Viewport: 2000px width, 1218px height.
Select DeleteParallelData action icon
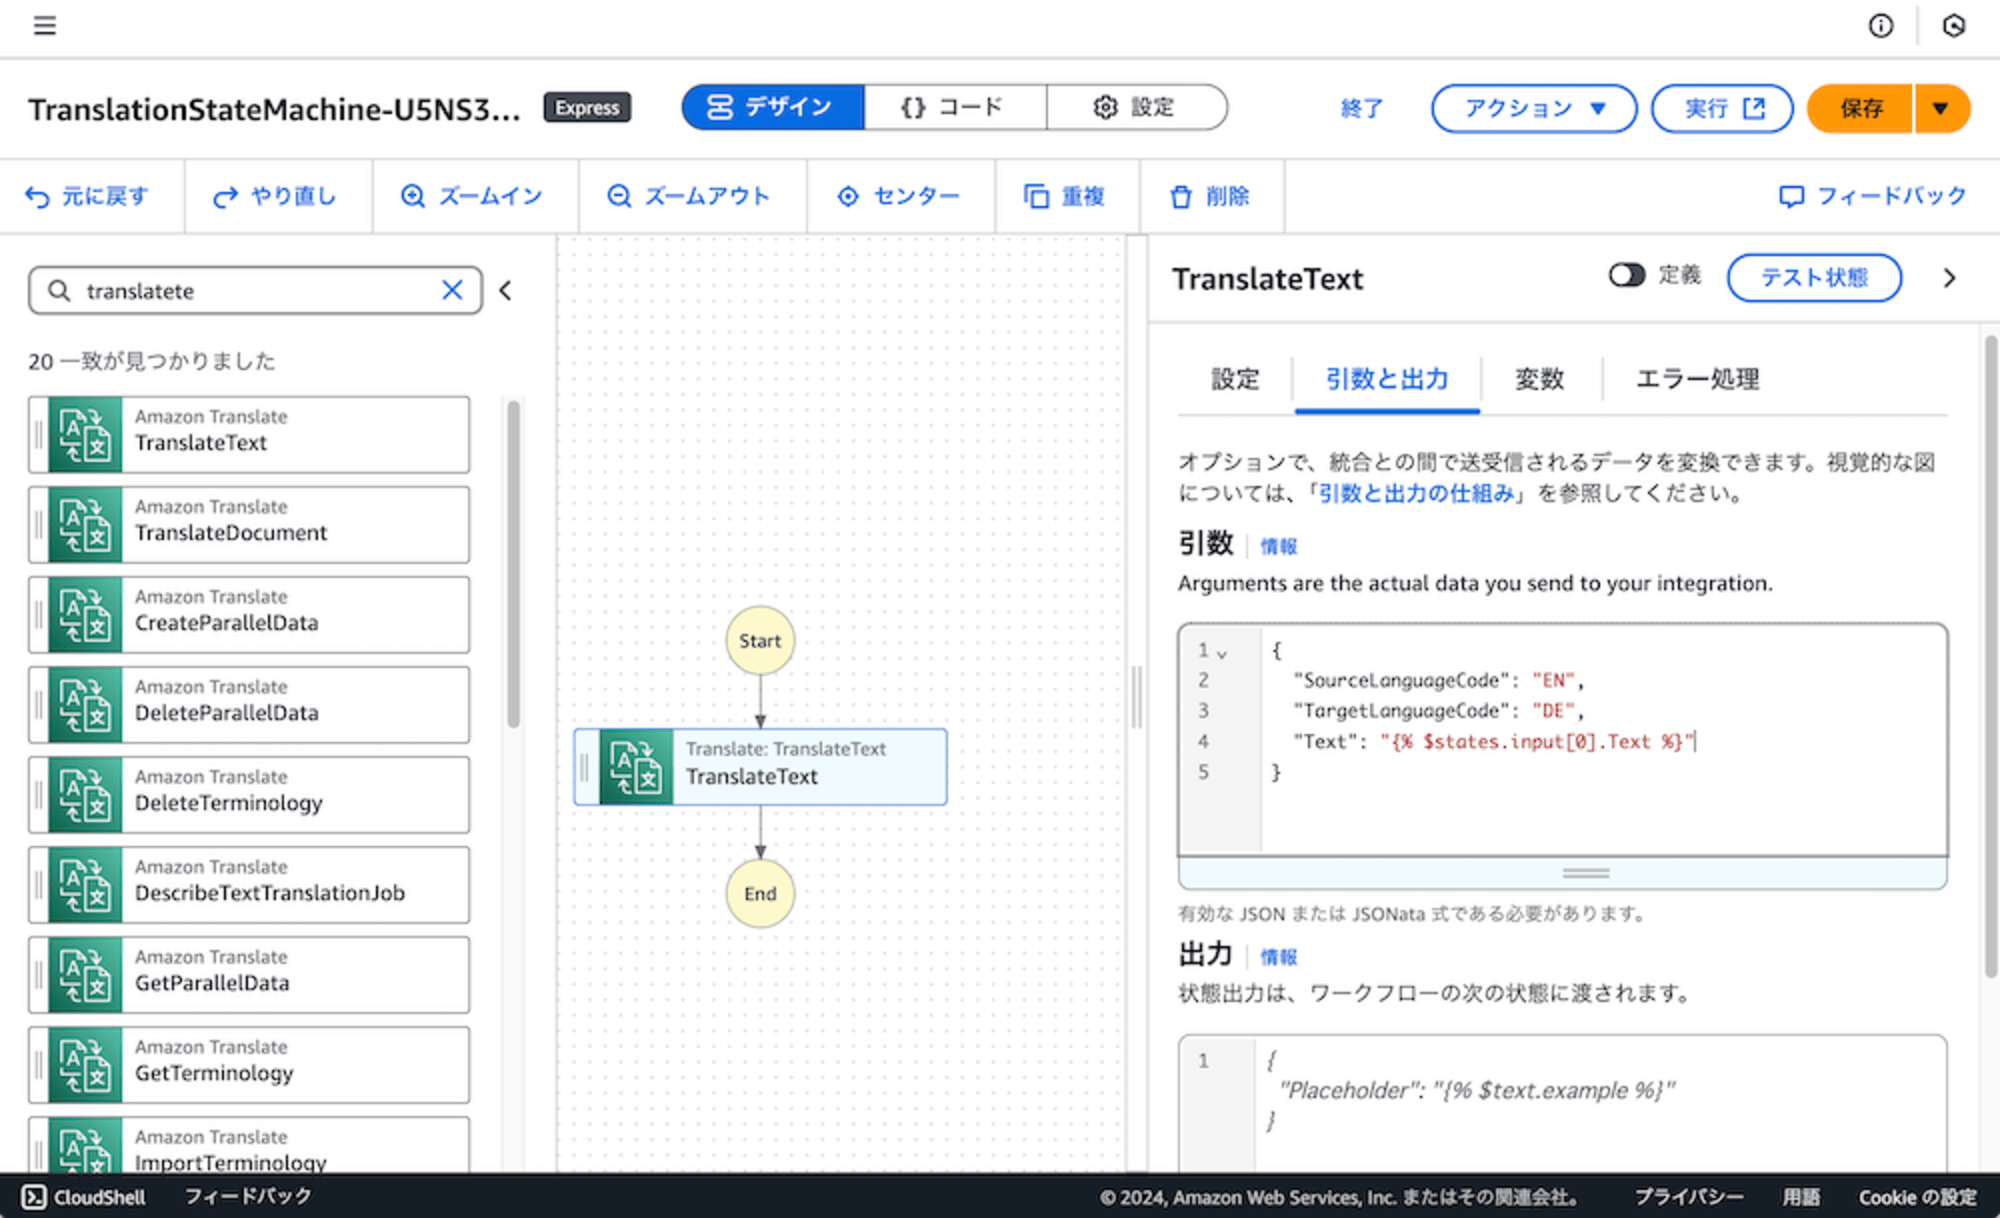[85, 705]
